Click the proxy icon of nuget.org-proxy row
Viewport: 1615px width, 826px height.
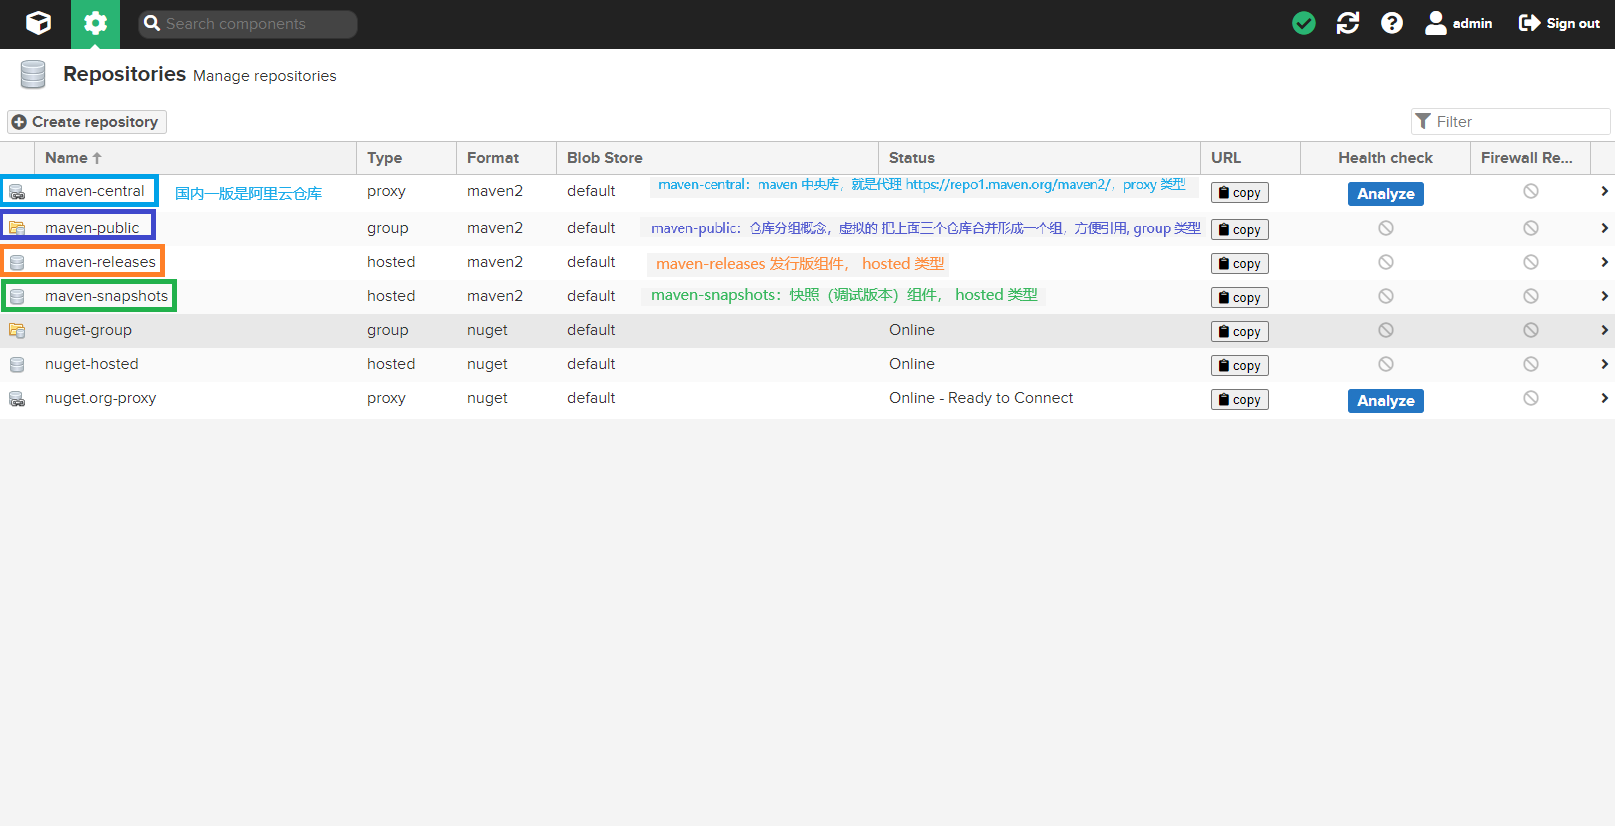17,399
